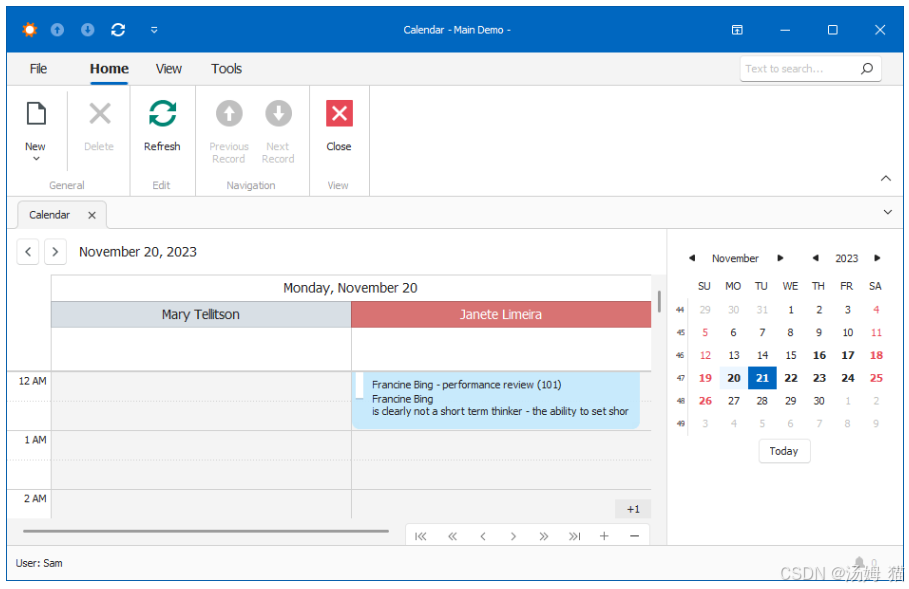
Task: Click the green Refresh ribbon button
Action: (x=162, y=126)
